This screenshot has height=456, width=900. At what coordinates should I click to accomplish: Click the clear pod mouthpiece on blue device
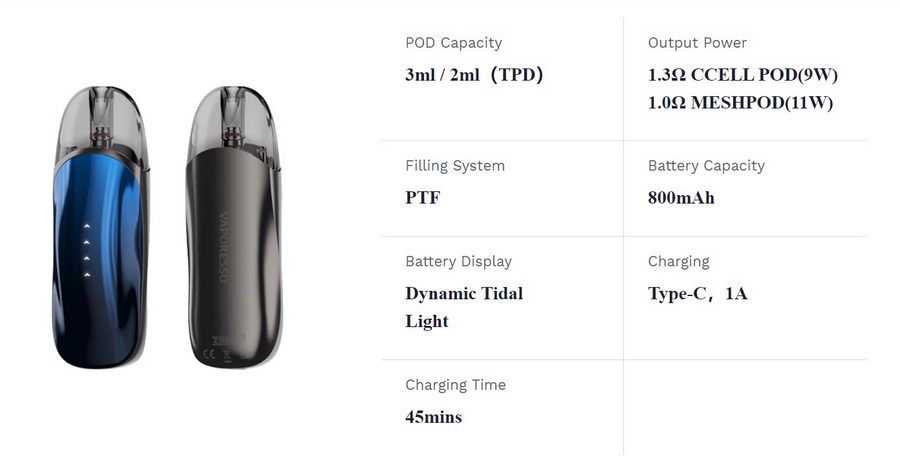(102, 122)
